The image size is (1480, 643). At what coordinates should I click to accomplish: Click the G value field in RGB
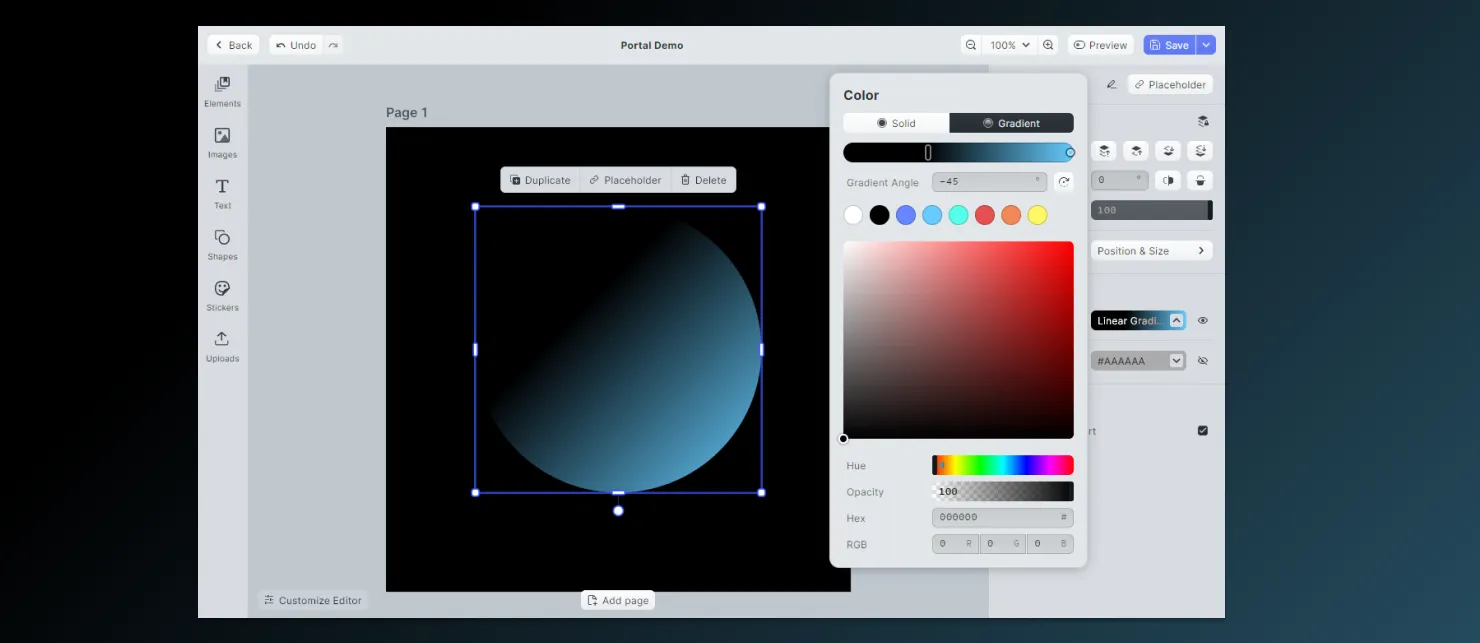tap(1003, 544)
